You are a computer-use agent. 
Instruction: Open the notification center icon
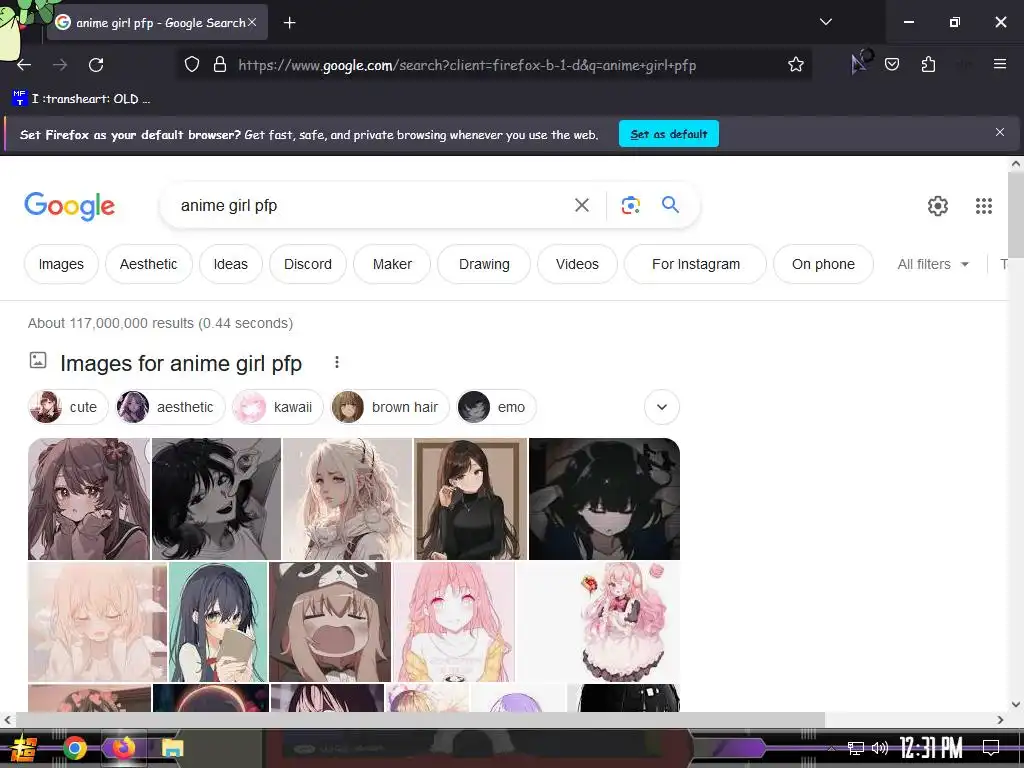(991, 748)
